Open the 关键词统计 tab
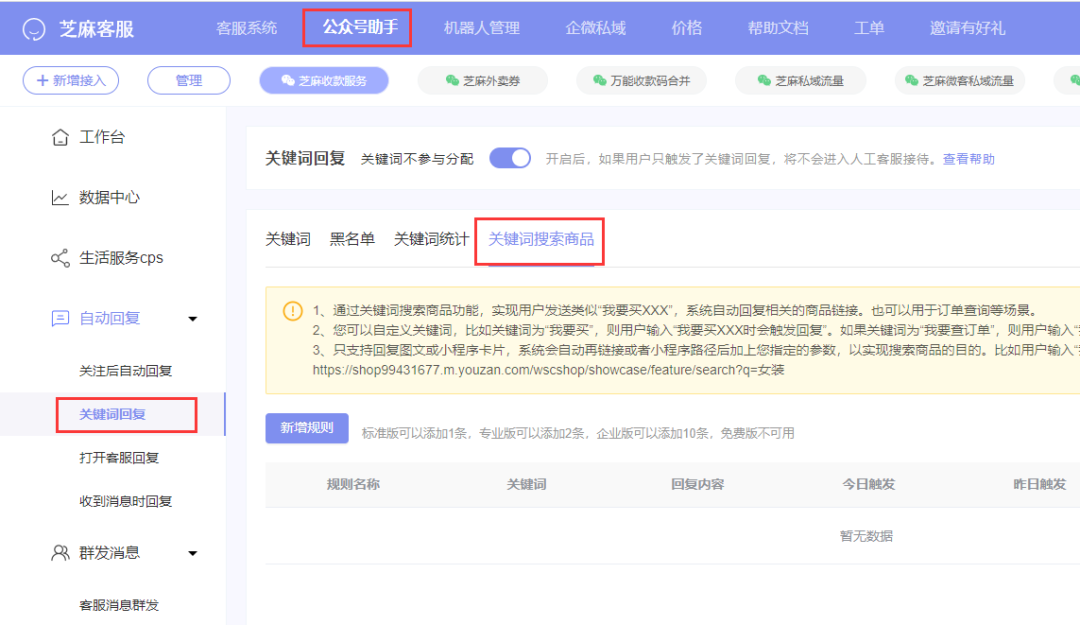 (430, 238)
